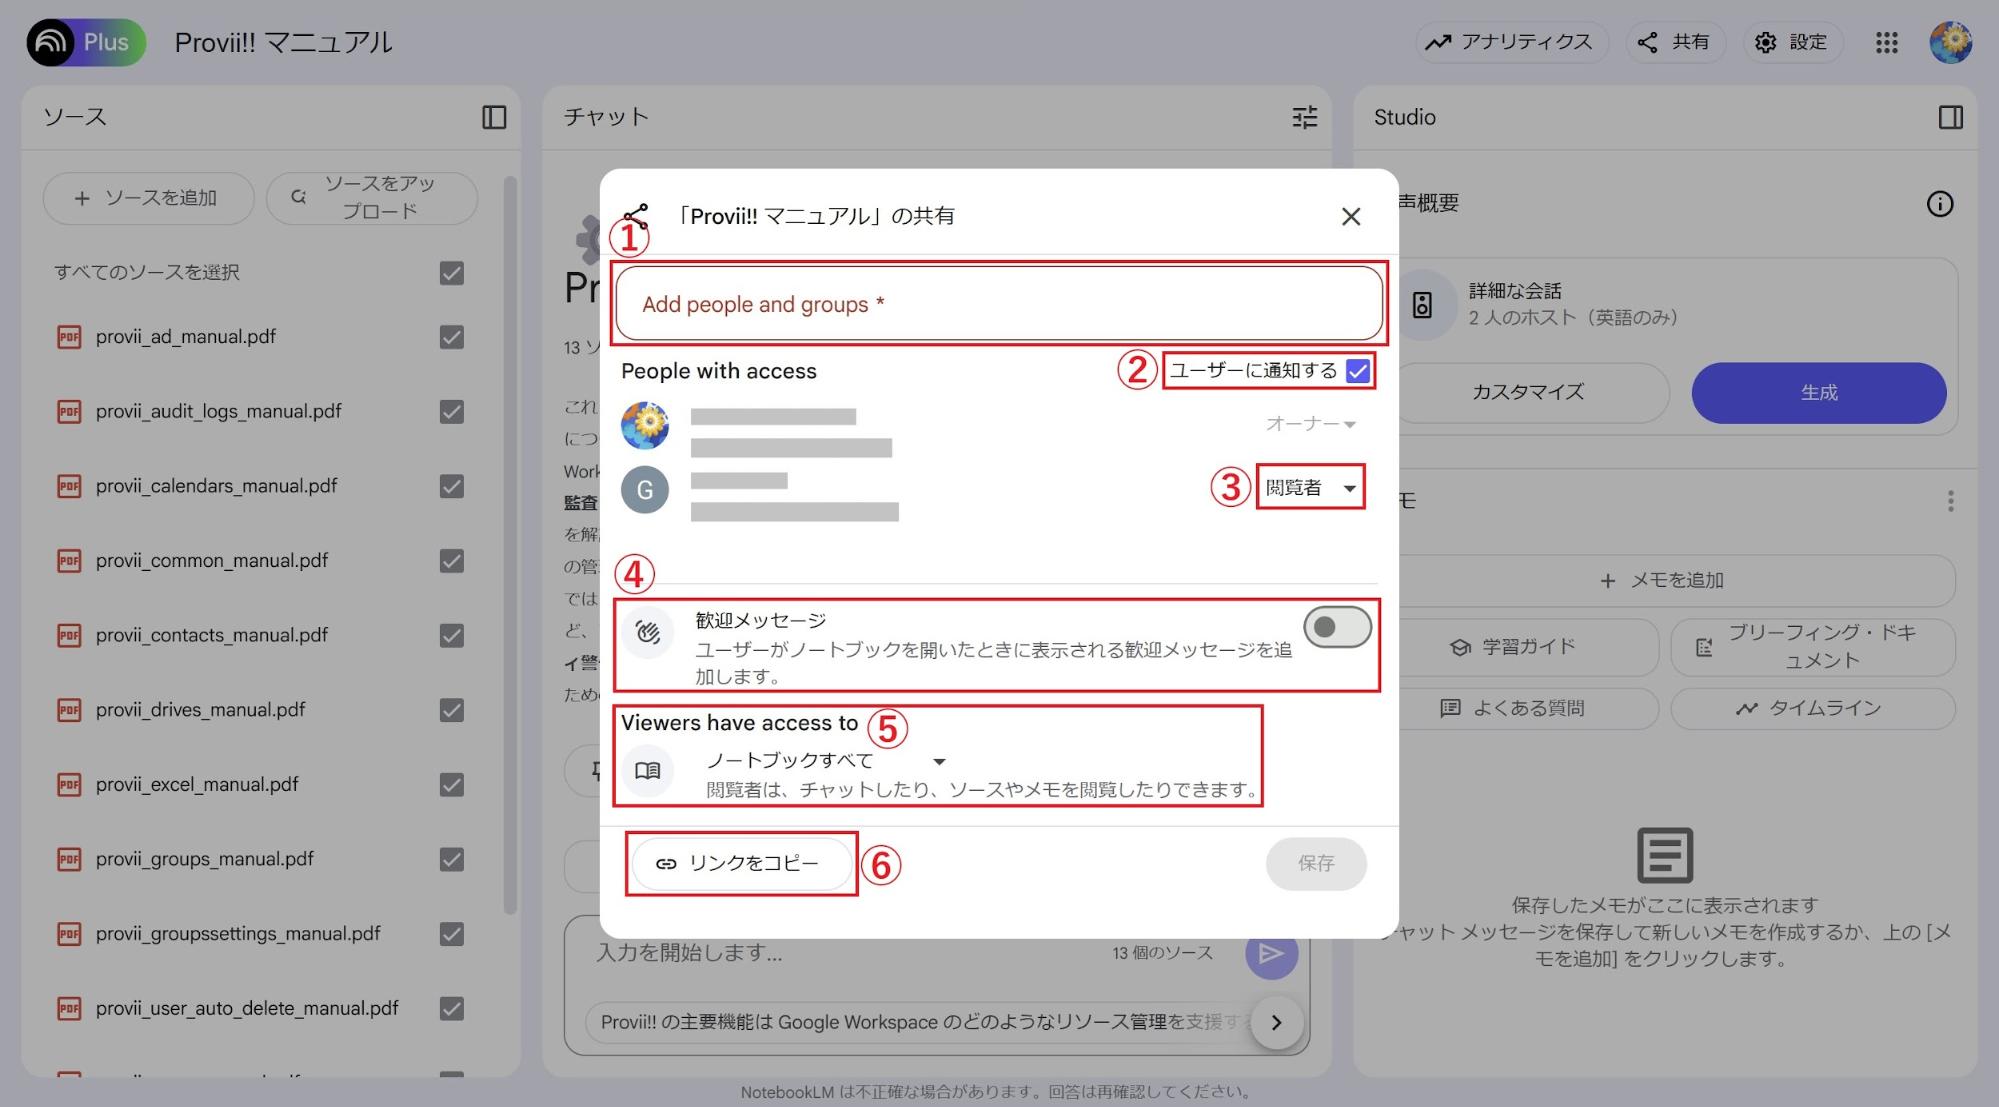The width and height of the screenshot is (1999, 1107).
Task: Open chat configuration sliders icon
Action: coord(1304,117)
